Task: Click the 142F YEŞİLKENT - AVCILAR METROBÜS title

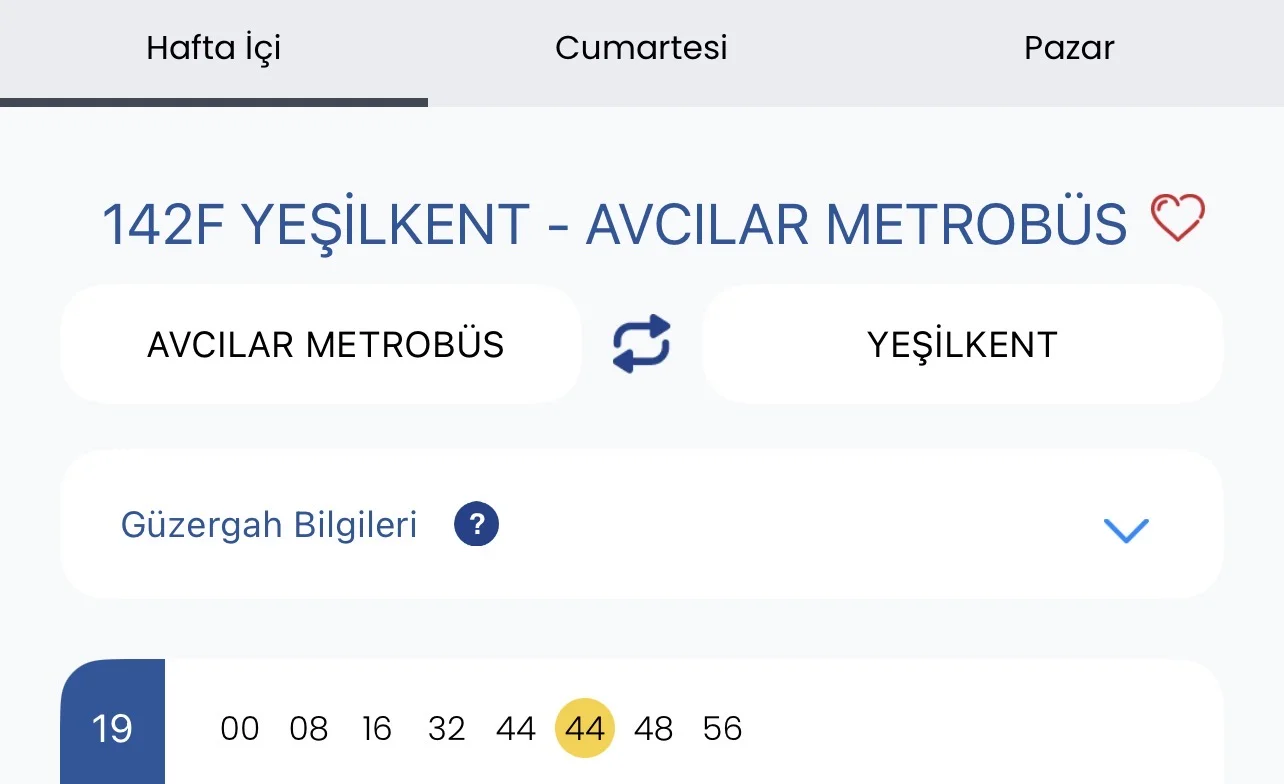Action: tap(614, 224)
